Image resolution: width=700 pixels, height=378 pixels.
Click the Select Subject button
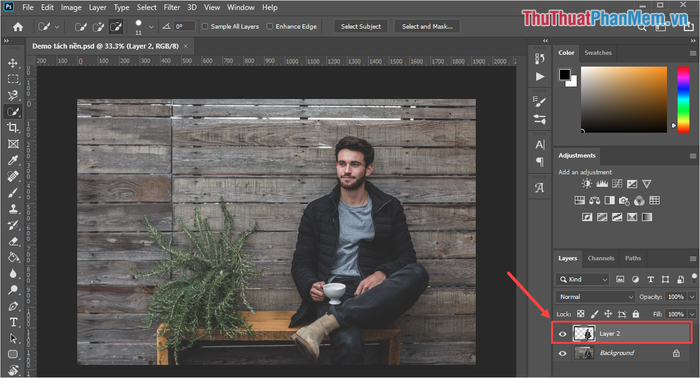click(x=361, y=26)
